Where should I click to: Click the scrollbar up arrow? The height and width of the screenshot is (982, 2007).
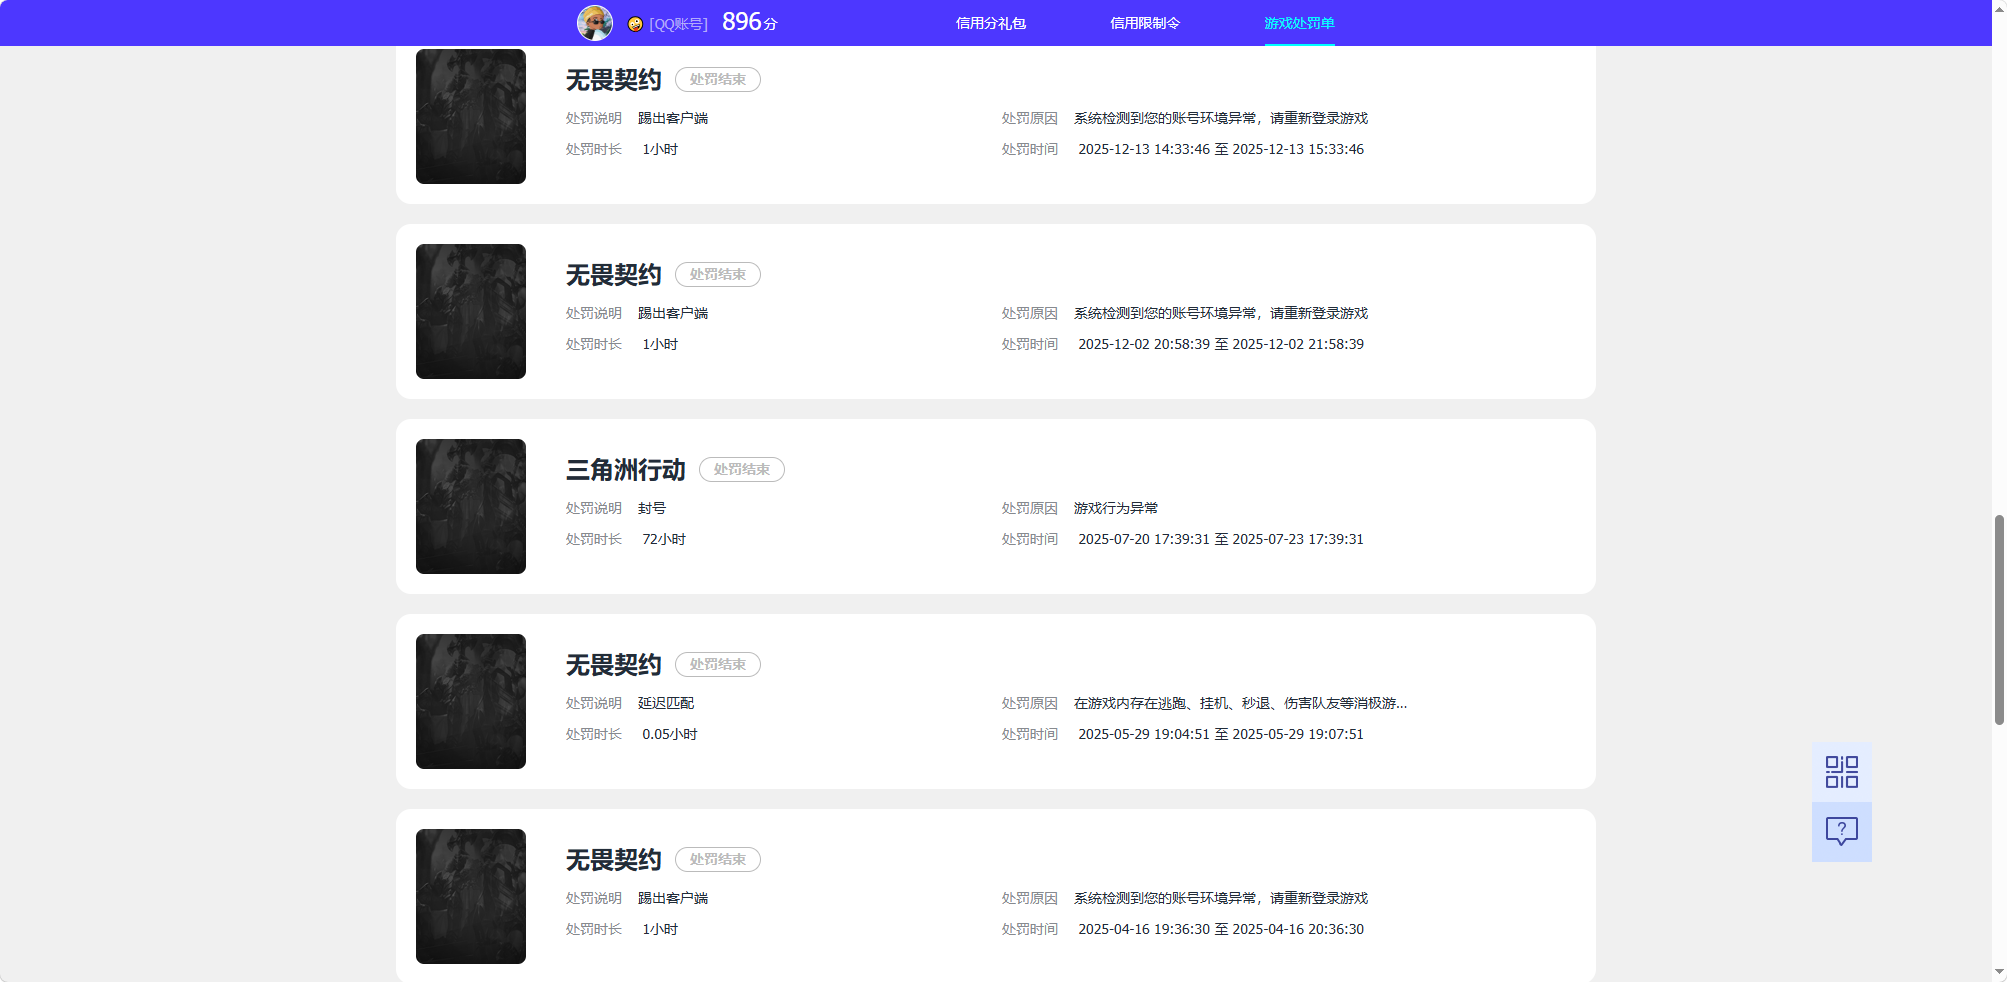point(1999,8)
